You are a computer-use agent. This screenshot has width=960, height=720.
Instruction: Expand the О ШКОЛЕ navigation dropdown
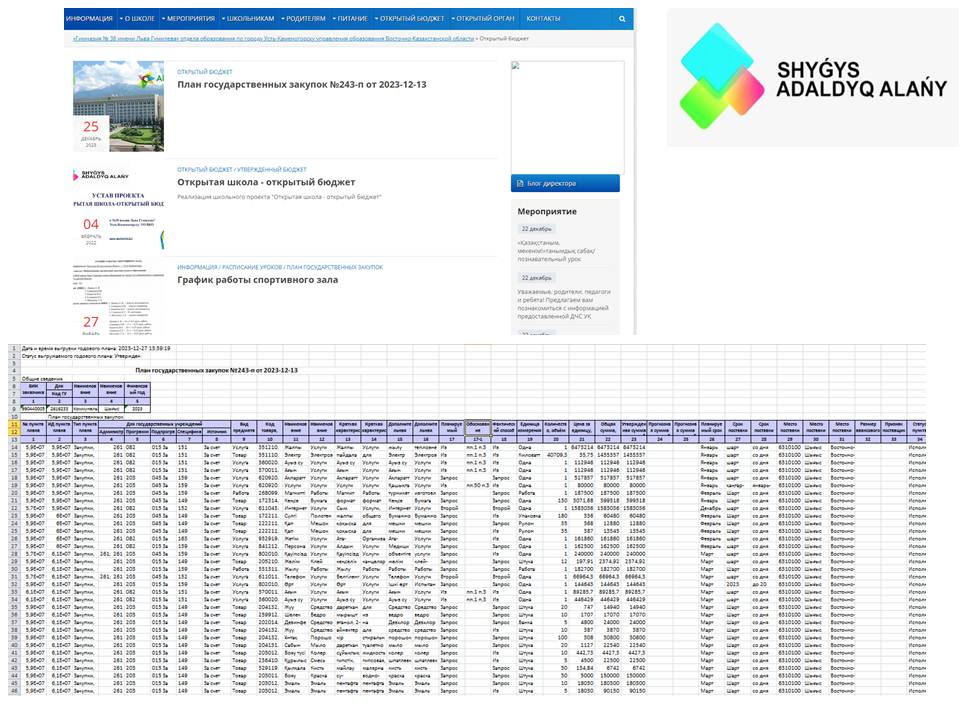pyautogui.click(x=137, y=19)
